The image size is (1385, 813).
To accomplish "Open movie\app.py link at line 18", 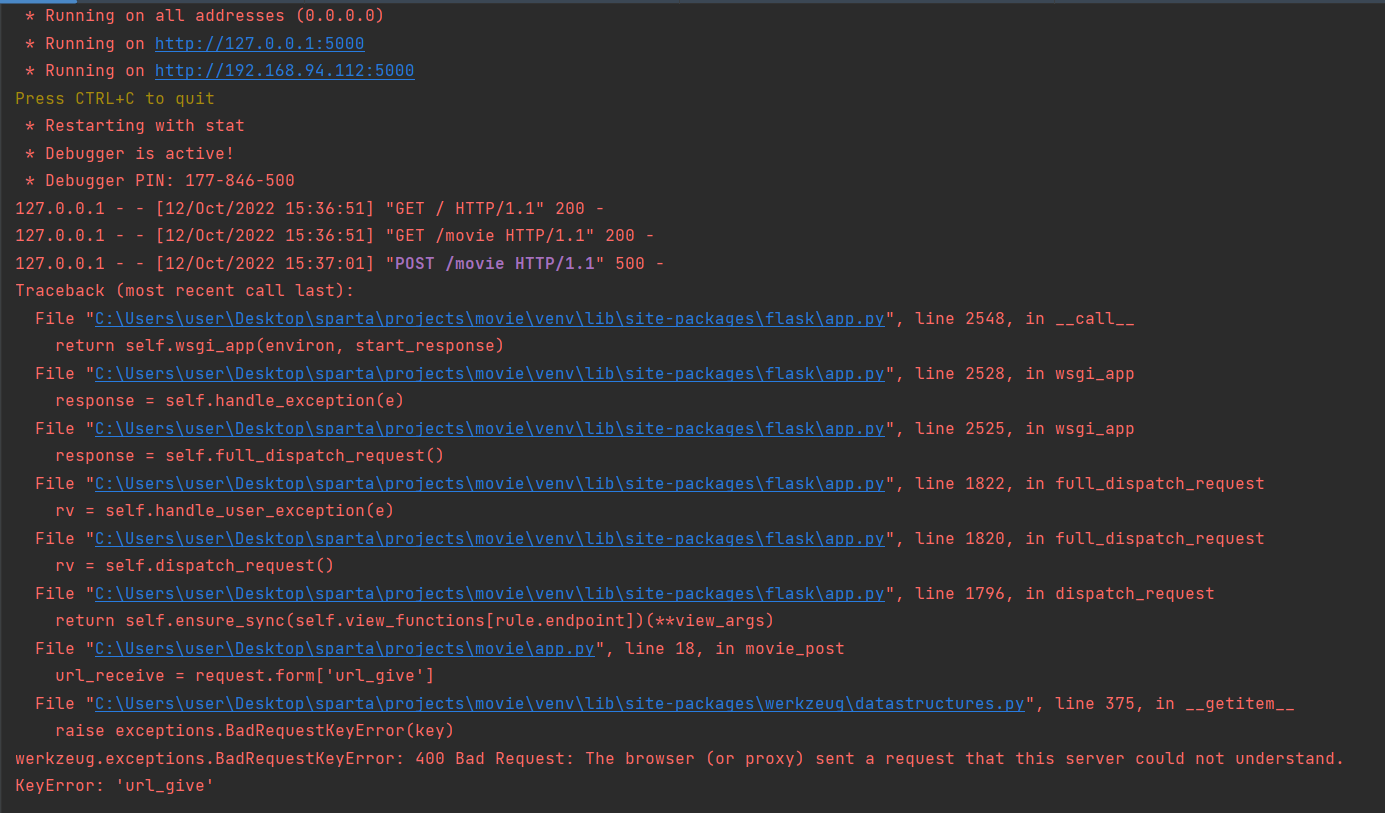I will (x=345, y=648).
